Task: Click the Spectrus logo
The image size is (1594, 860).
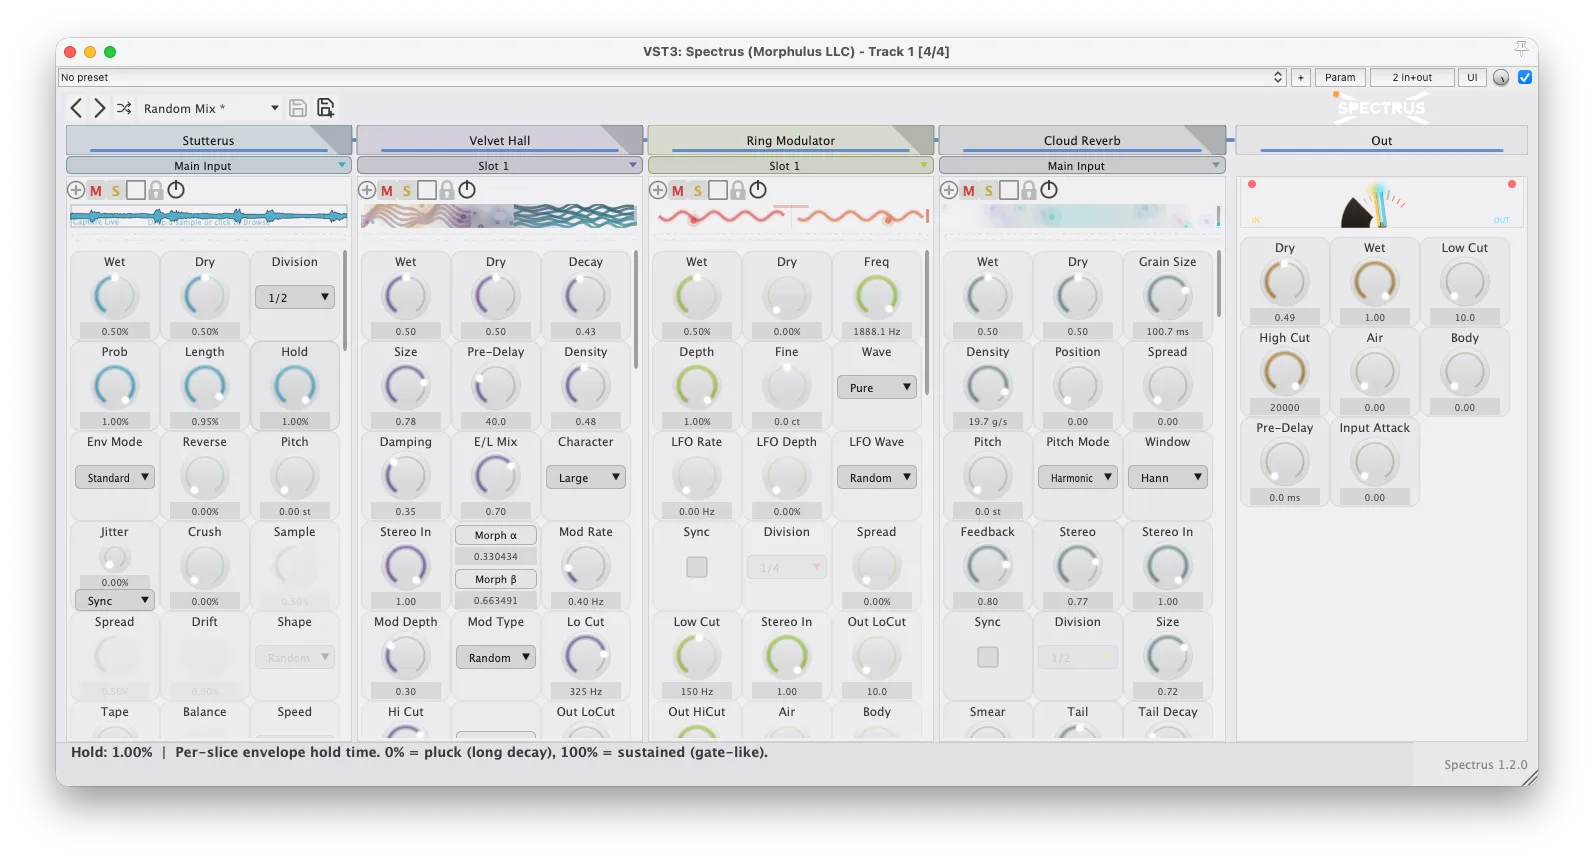Action: point(1381,107)
